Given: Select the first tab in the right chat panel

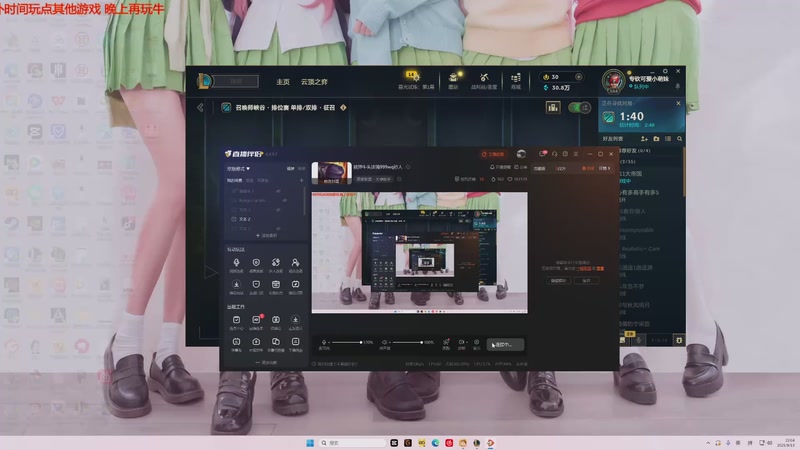Looking at the screenshot, I should (540, 168).
